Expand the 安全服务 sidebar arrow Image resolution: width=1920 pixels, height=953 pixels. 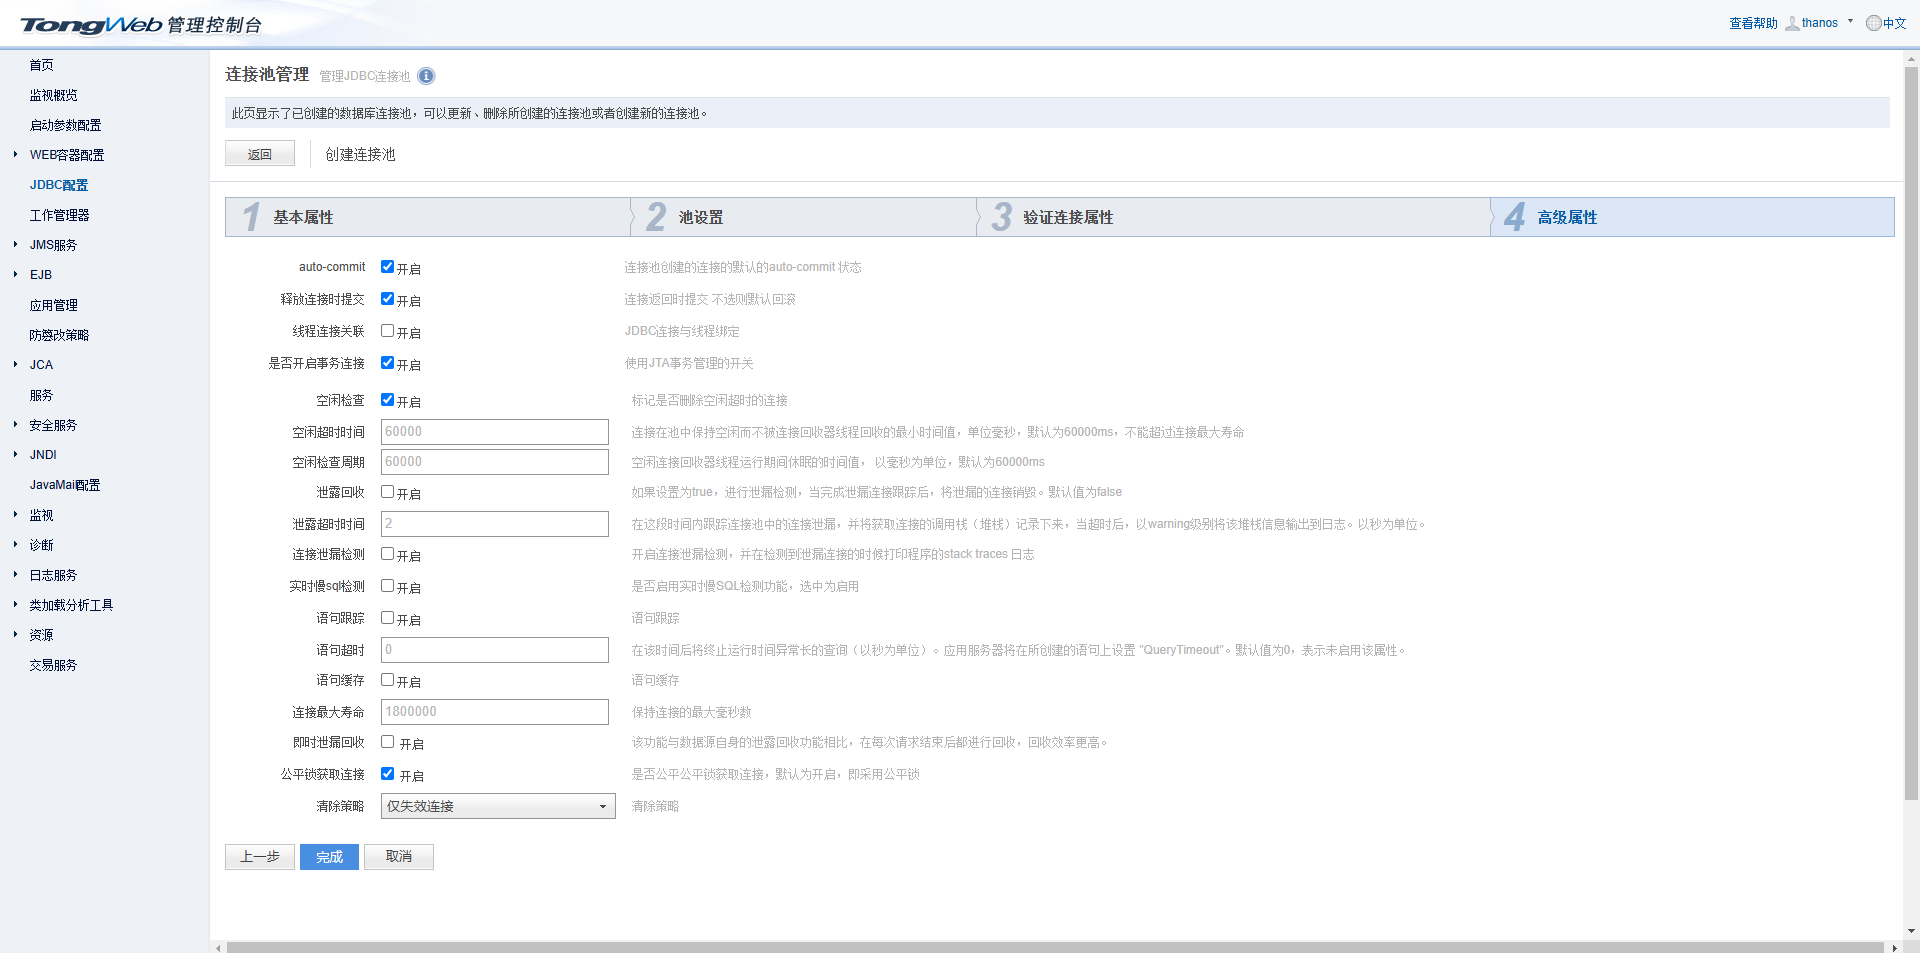[x=15, y=425]
